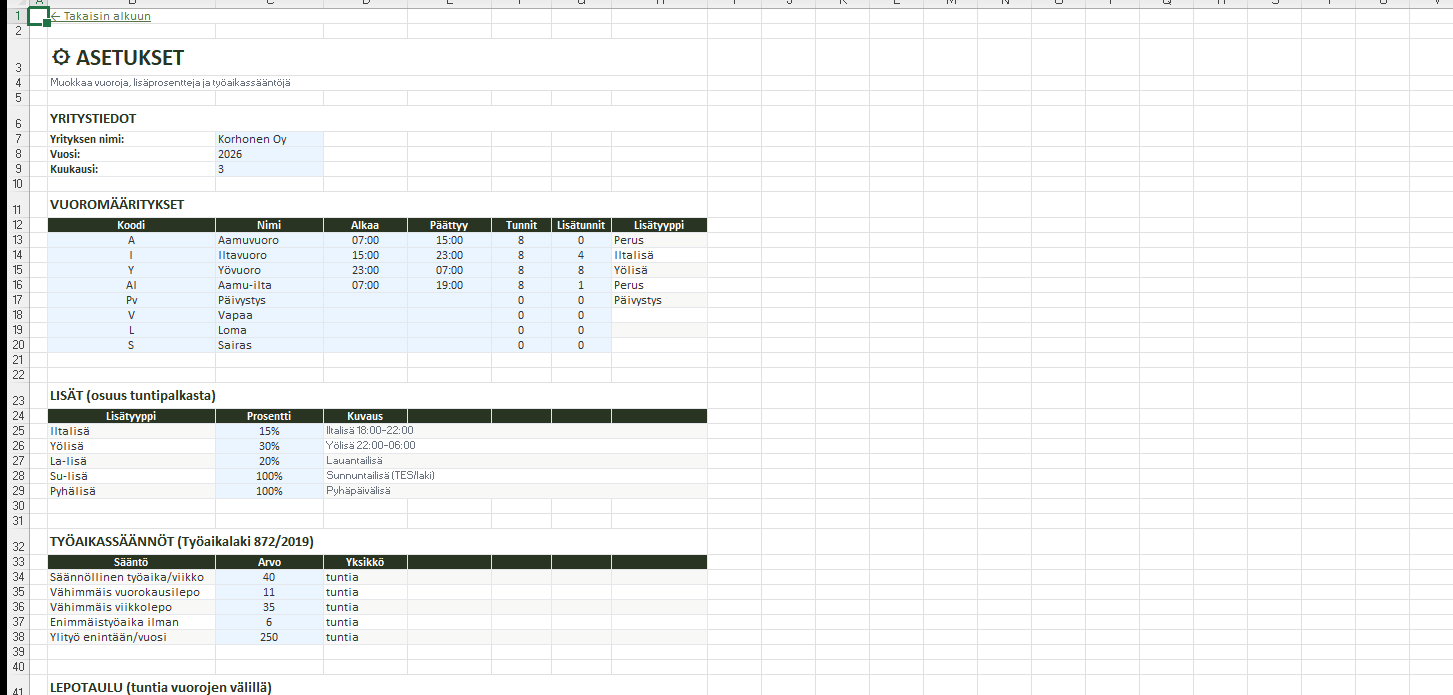
Task: Select the Iltalisä percentage cell 15%
Action: click(269, 431)
